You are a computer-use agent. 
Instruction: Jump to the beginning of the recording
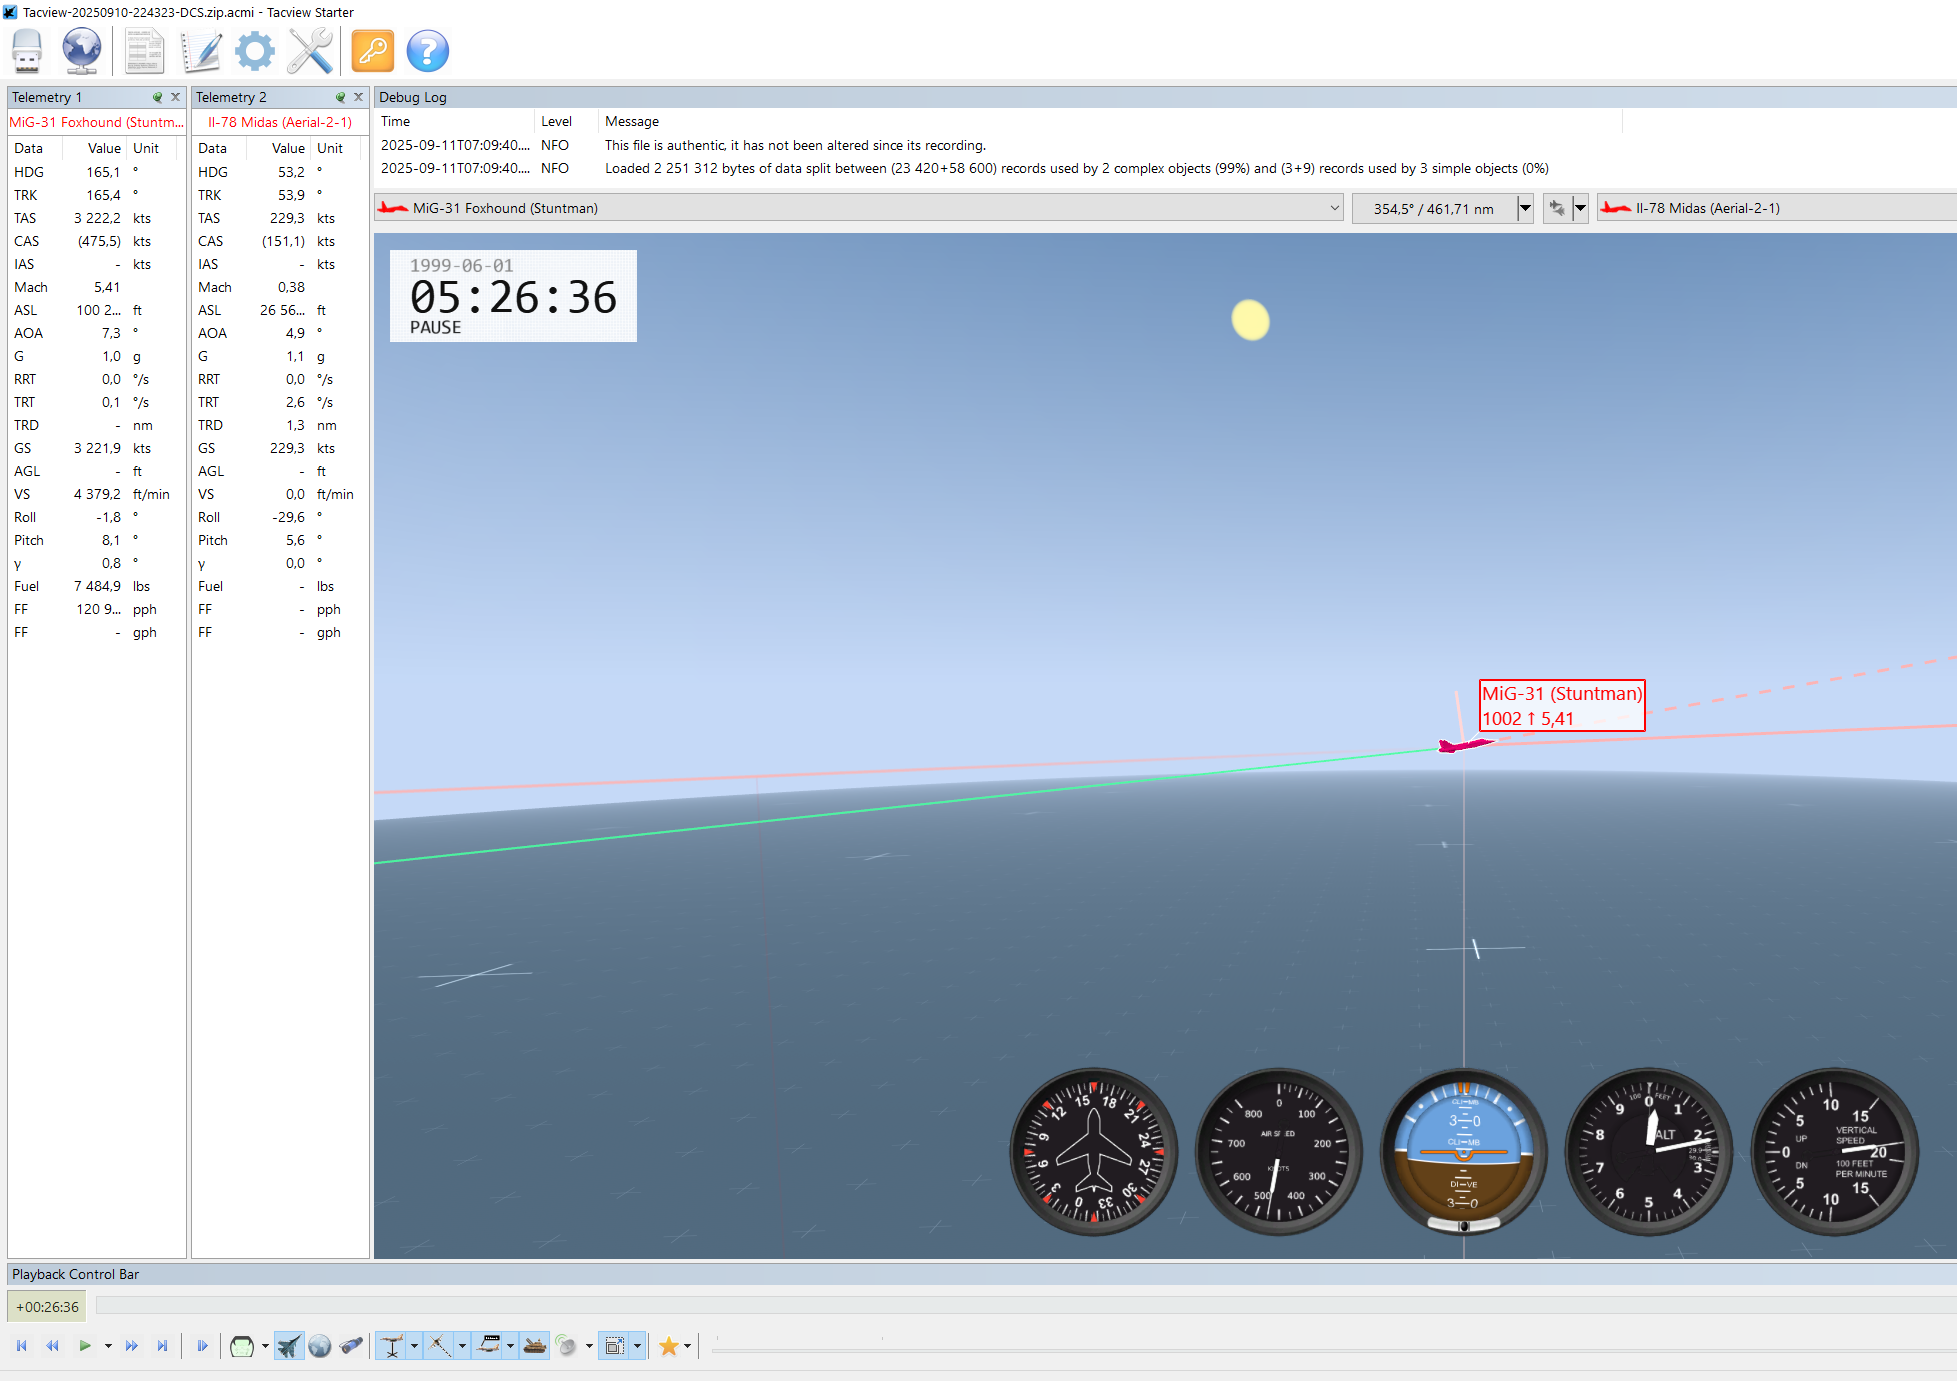pos(22,1346)
